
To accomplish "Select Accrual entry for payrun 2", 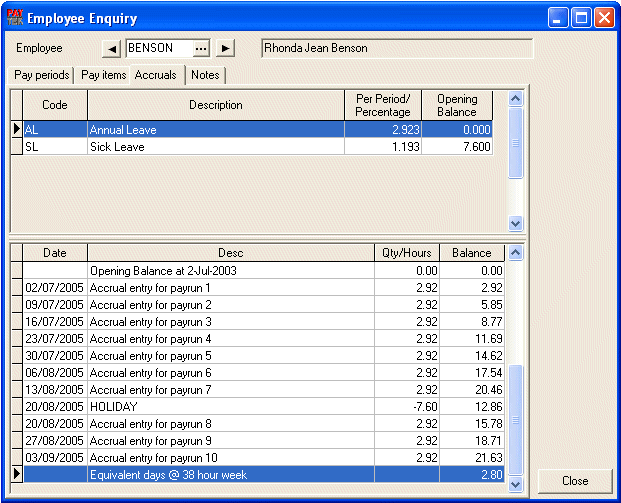I will click(258, 305).
